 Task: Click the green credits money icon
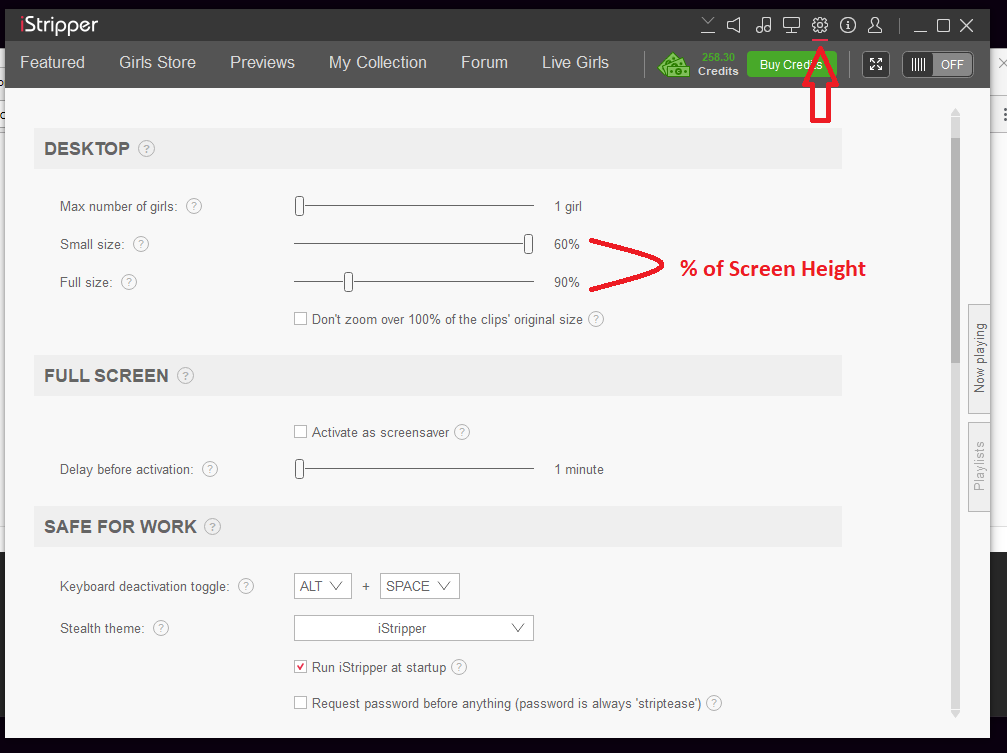coord(674,64)
